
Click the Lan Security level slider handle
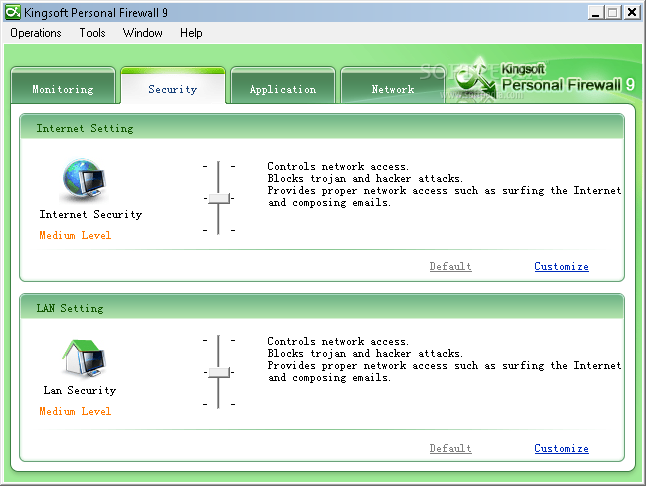coord(219,373)
